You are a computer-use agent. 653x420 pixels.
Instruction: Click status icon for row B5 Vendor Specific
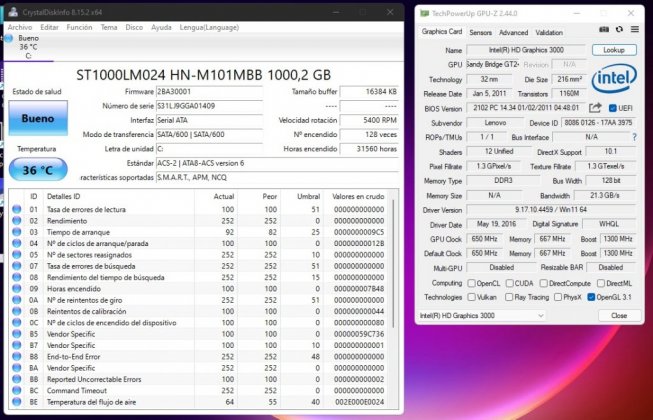click(x=17, y=334)
